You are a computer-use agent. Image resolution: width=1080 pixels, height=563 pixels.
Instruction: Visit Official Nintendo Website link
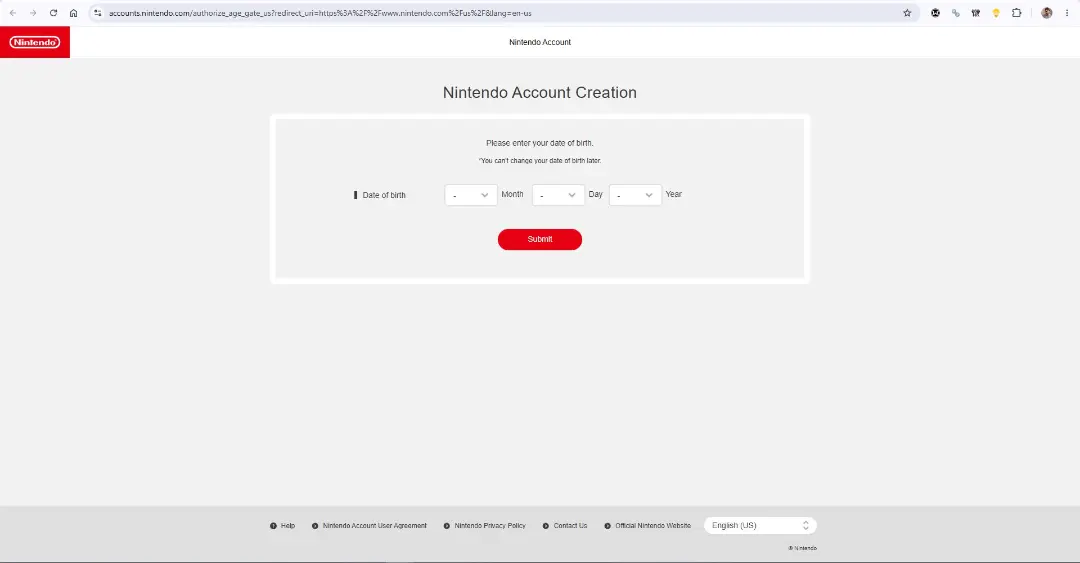click(x=647, y=526)
